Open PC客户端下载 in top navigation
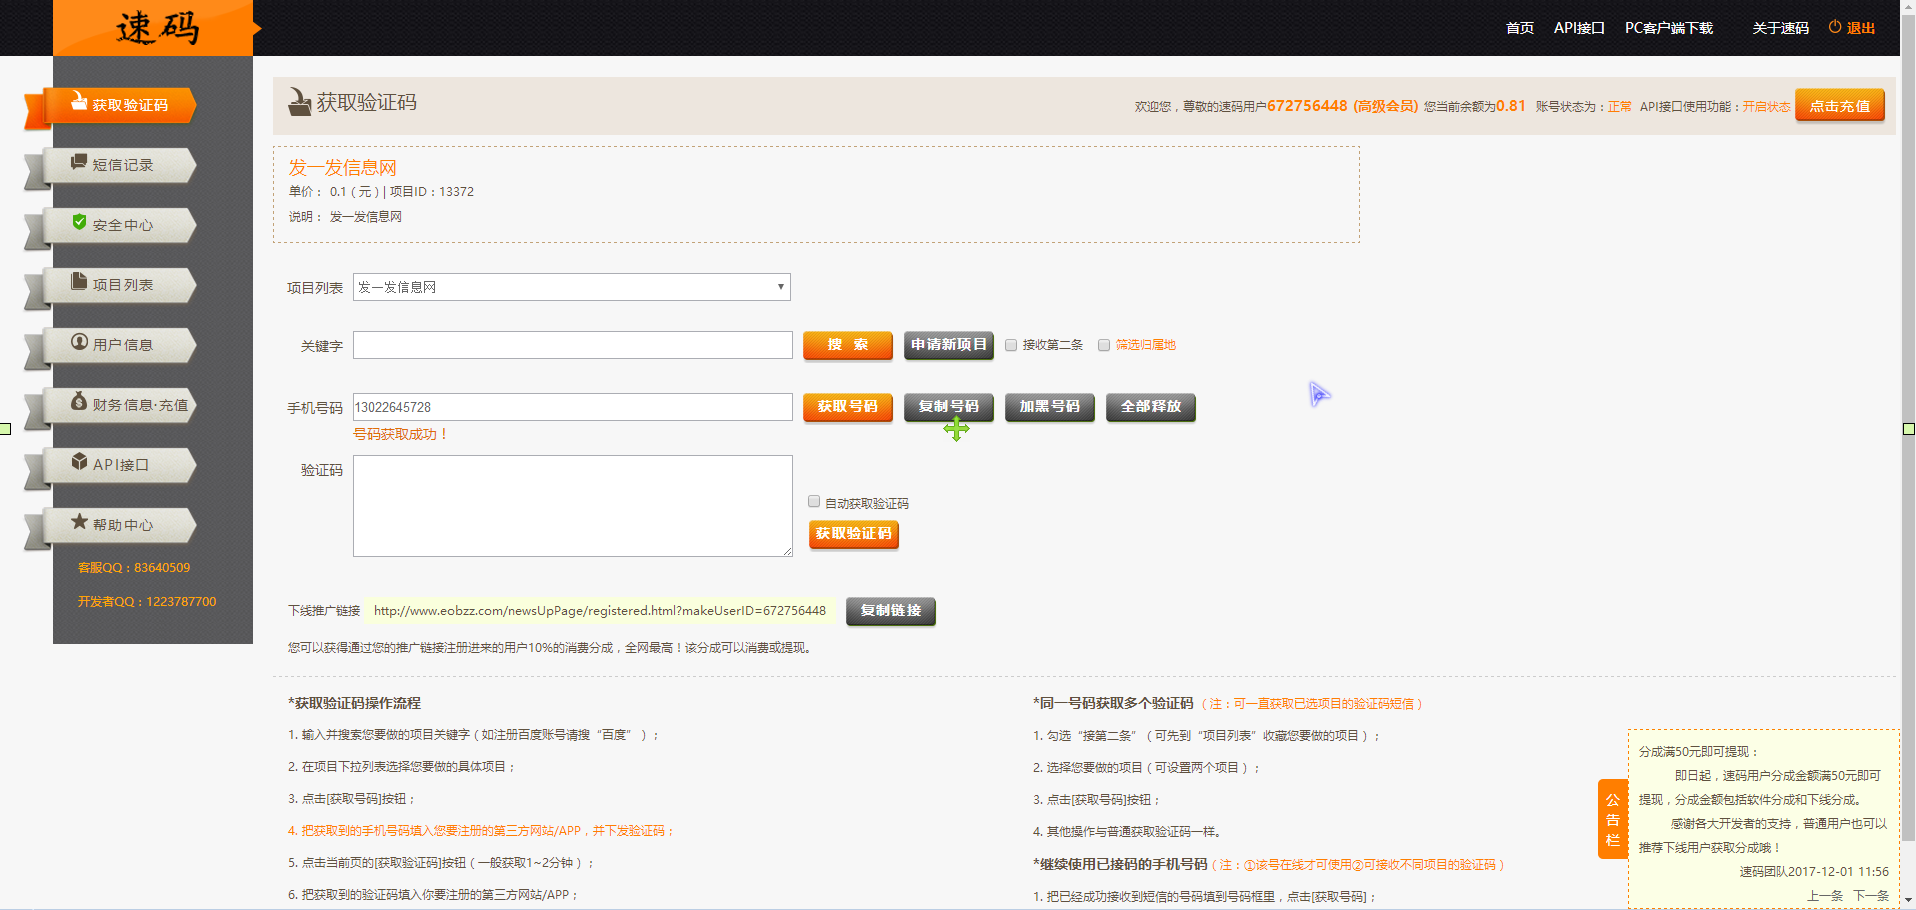This screenshot has width=1916, height=910. tap(1668, 28)
